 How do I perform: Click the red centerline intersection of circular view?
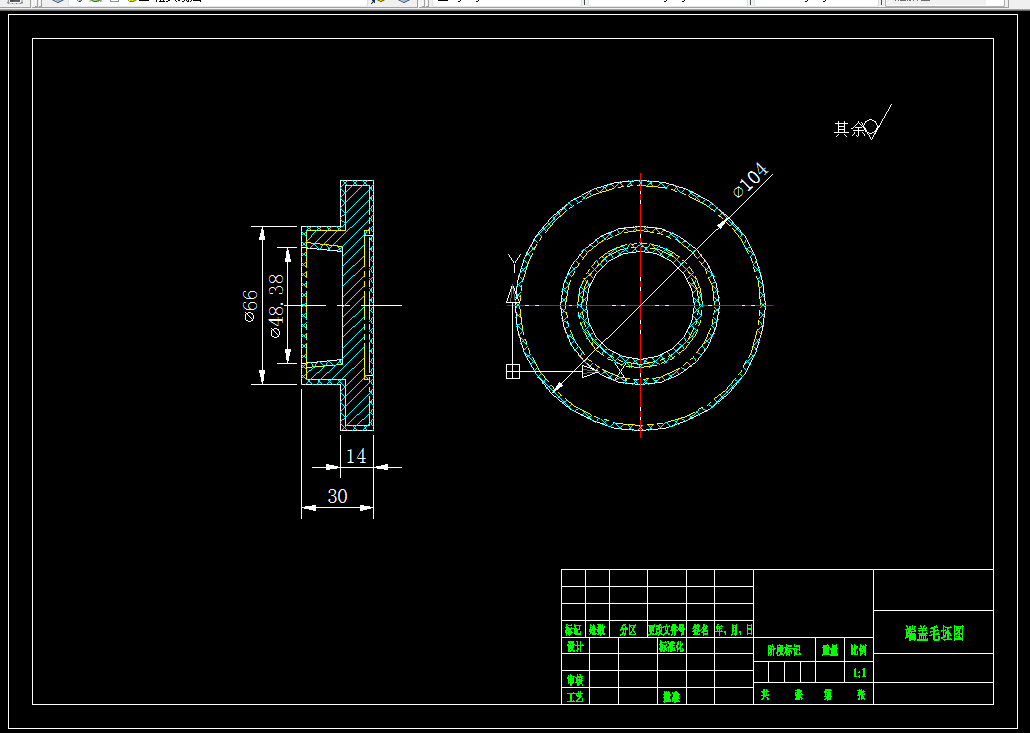pyautogui.click(x=640, y=305)
